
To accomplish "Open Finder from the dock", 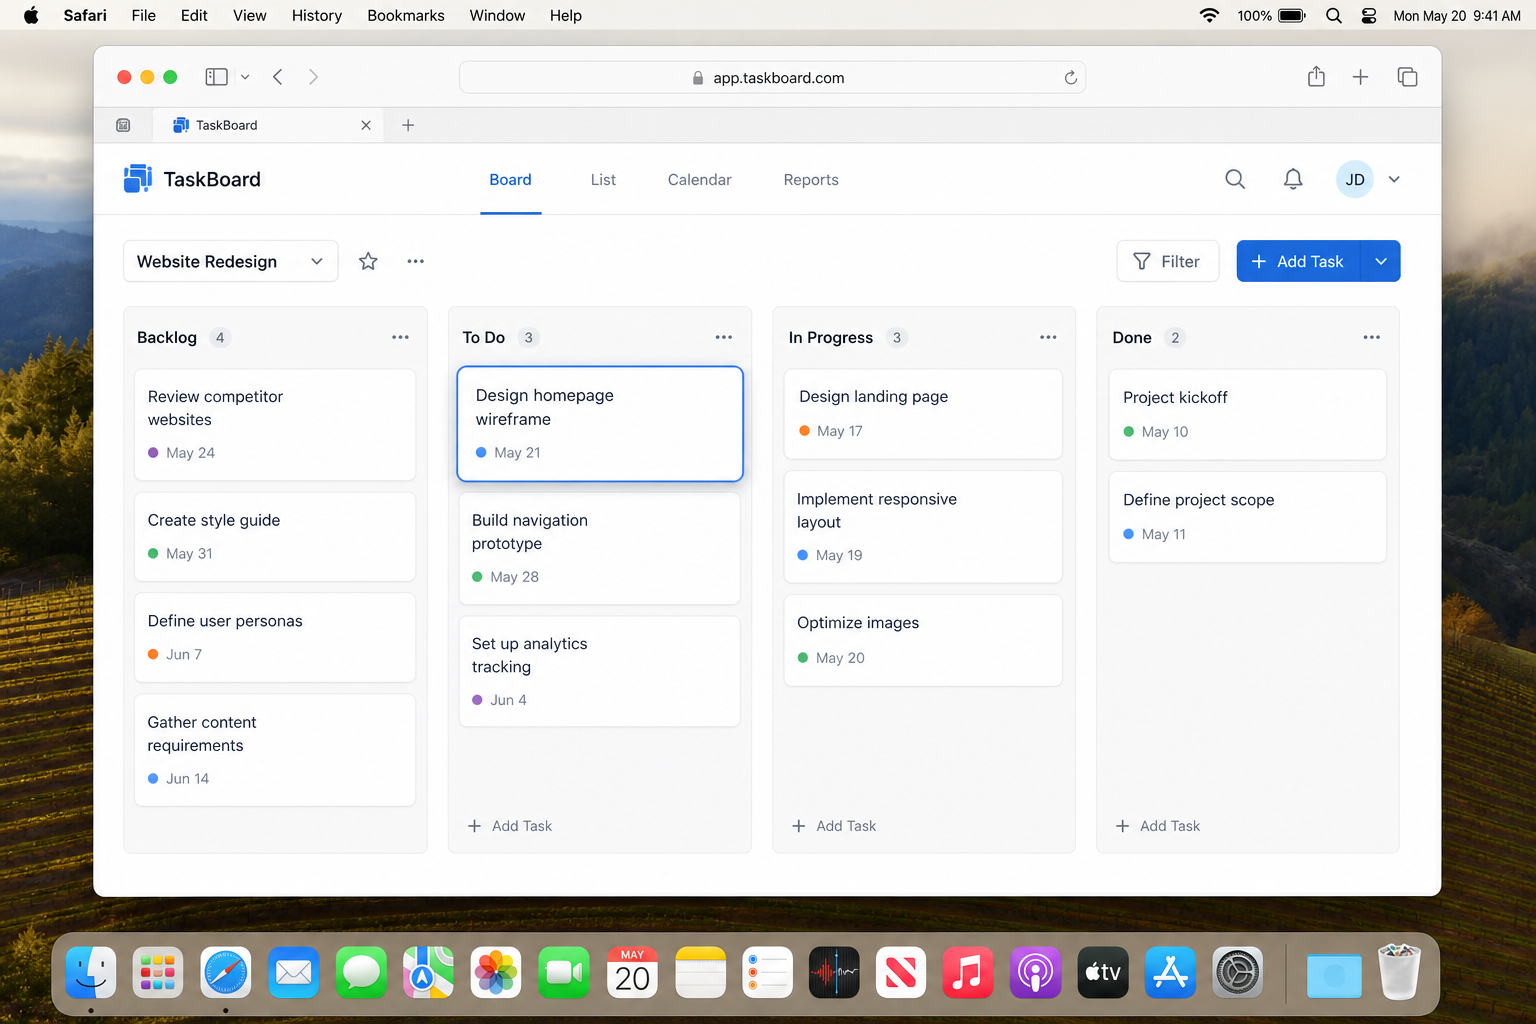I will click(91, 972).
